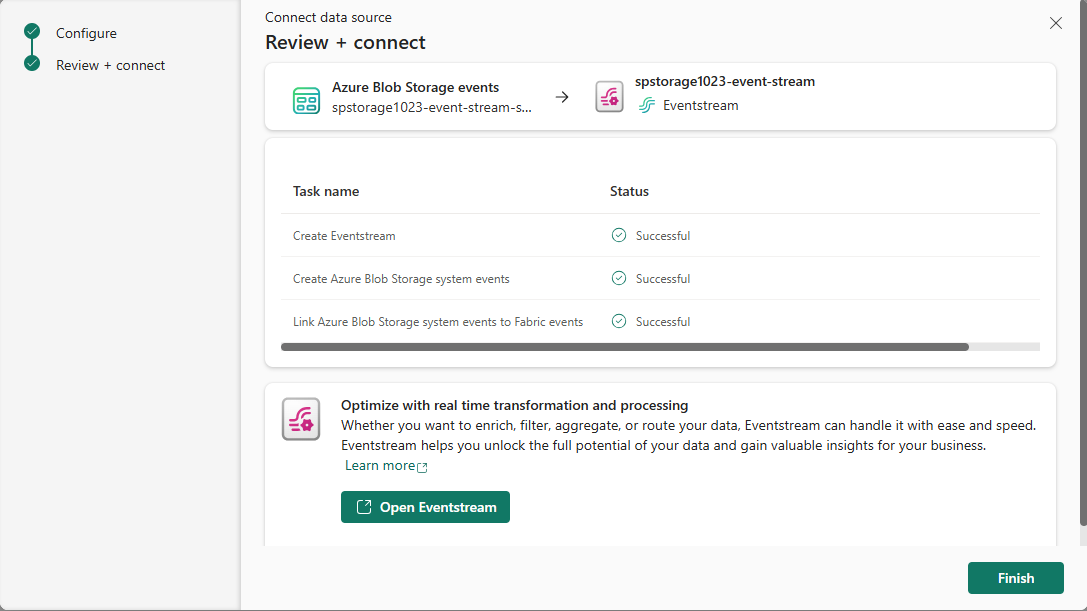
Task: Click success icon for Create Azure Blob Storage events
Action: 619,279
